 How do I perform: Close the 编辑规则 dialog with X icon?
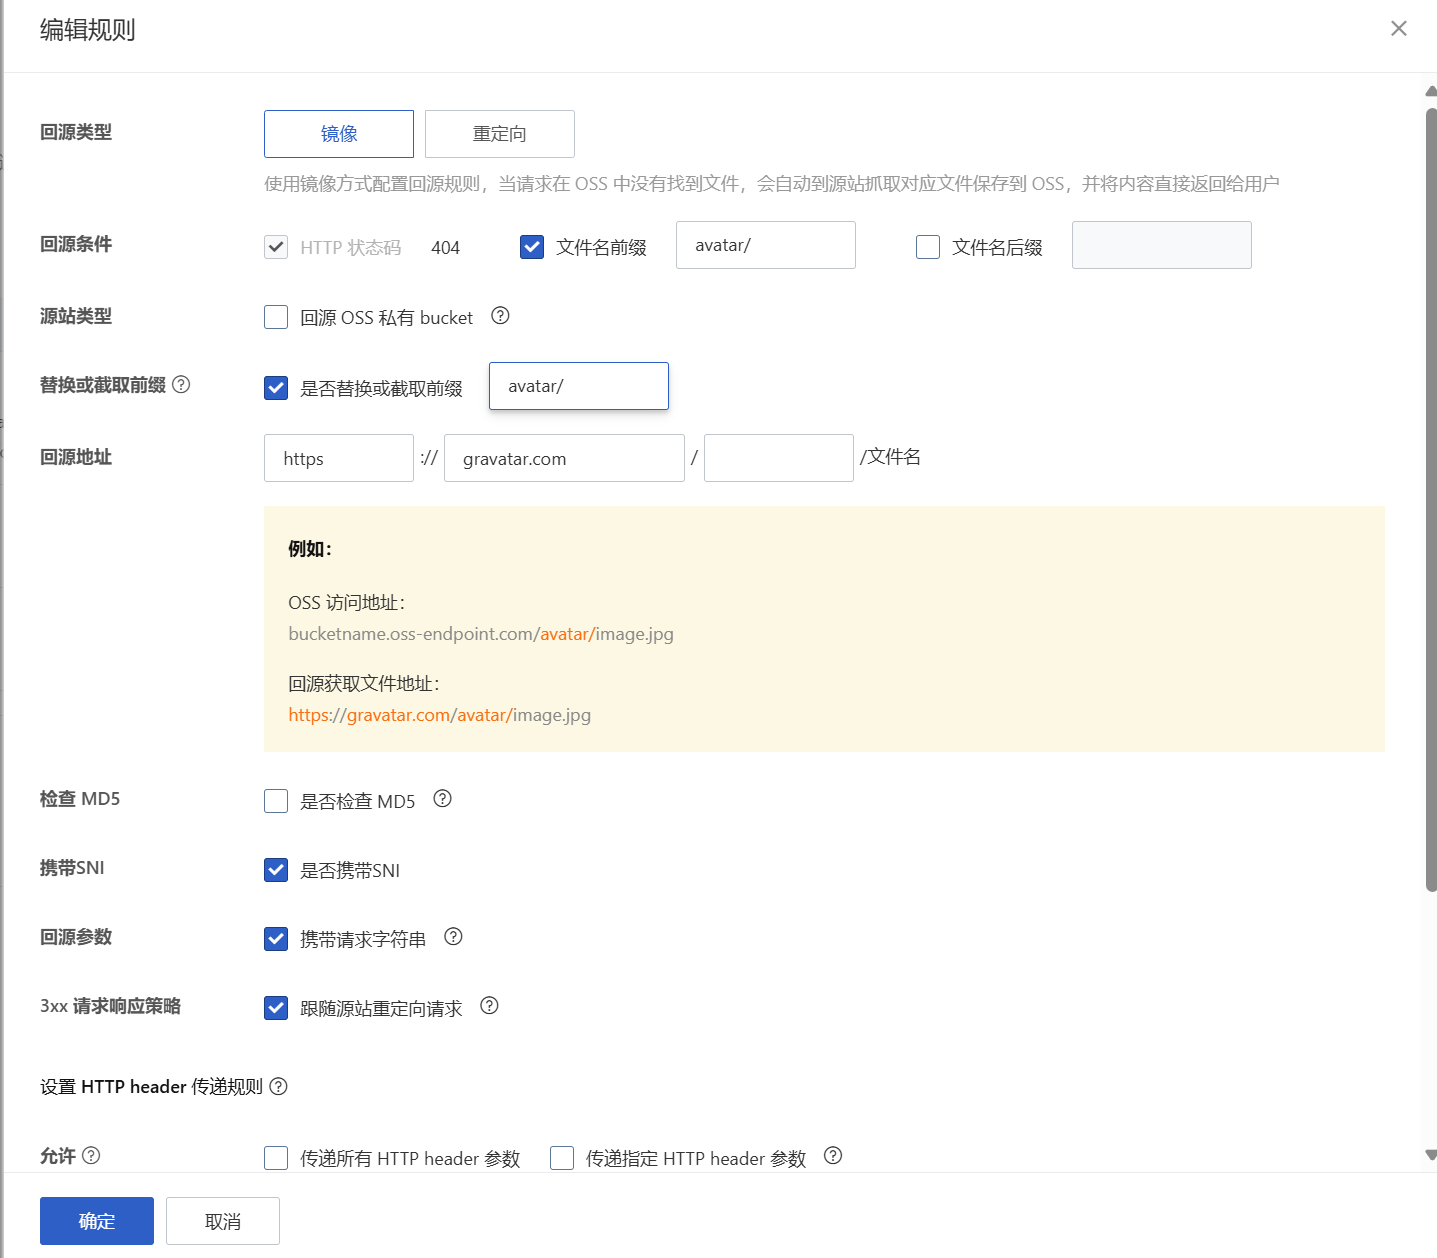[x=1399, y=29]
